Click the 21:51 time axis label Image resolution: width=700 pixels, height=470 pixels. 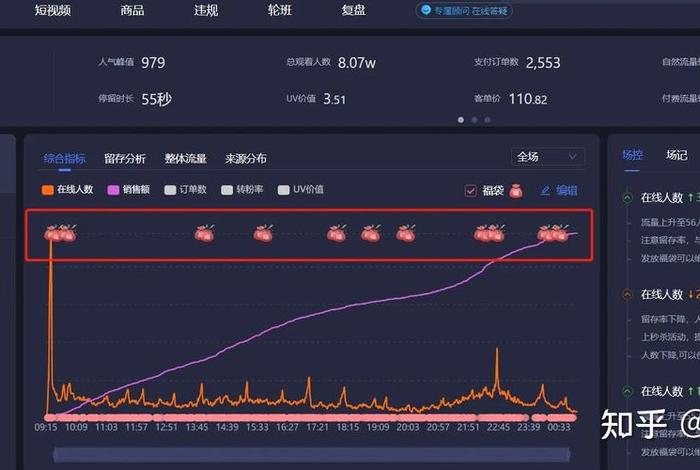tap(468, 427)
